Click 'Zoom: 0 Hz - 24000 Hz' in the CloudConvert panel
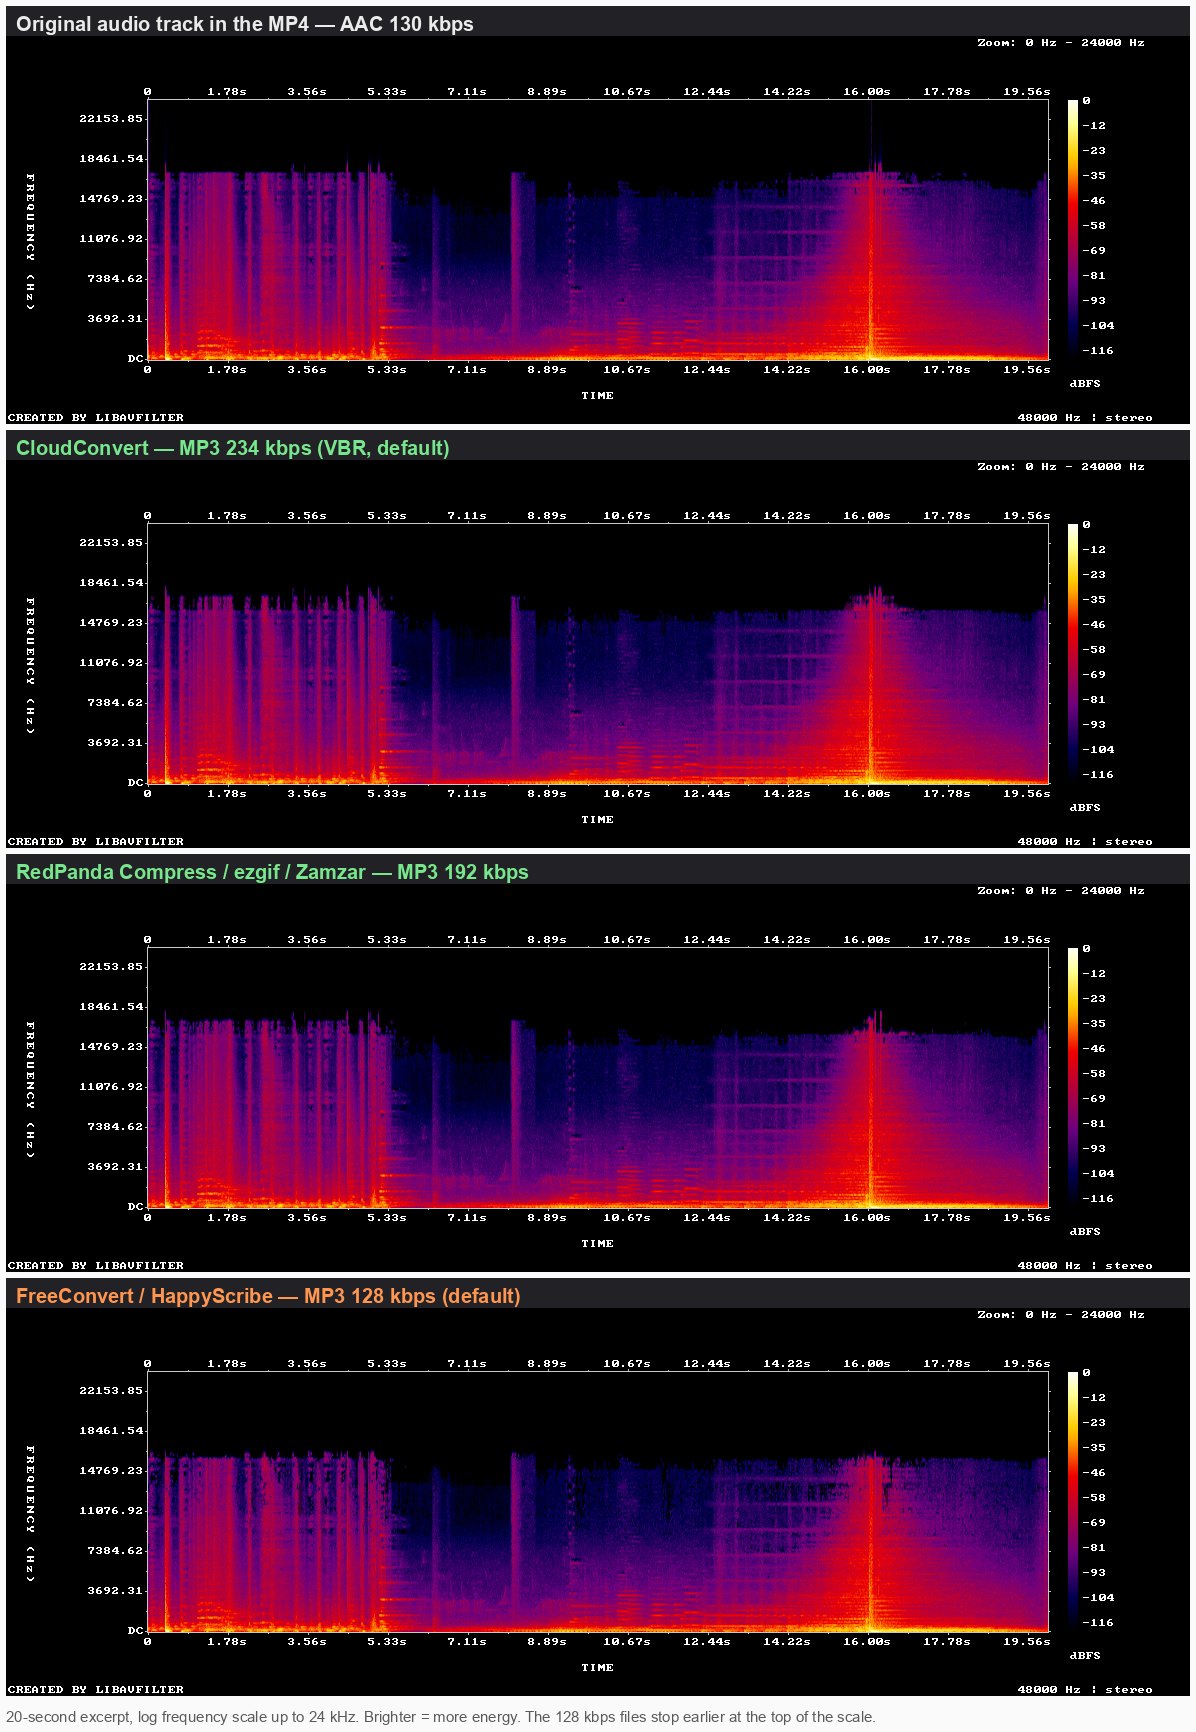The image size is (1196, 1732). click(x=1061, y=467)
